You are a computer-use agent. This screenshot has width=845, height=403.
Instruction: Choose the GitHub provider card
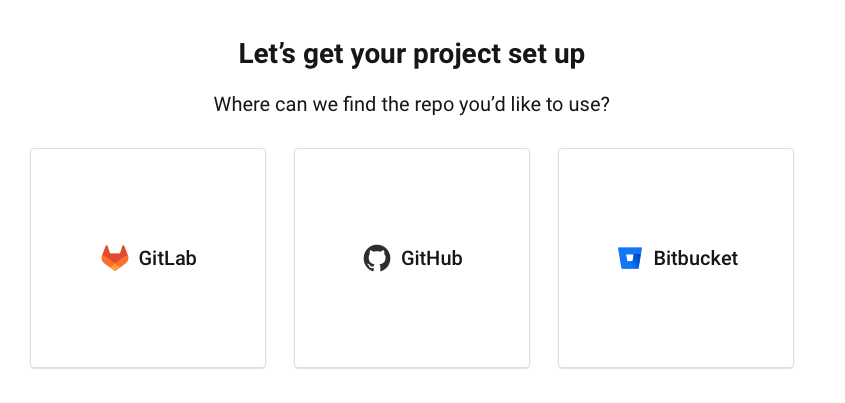(x=412, y=258)
